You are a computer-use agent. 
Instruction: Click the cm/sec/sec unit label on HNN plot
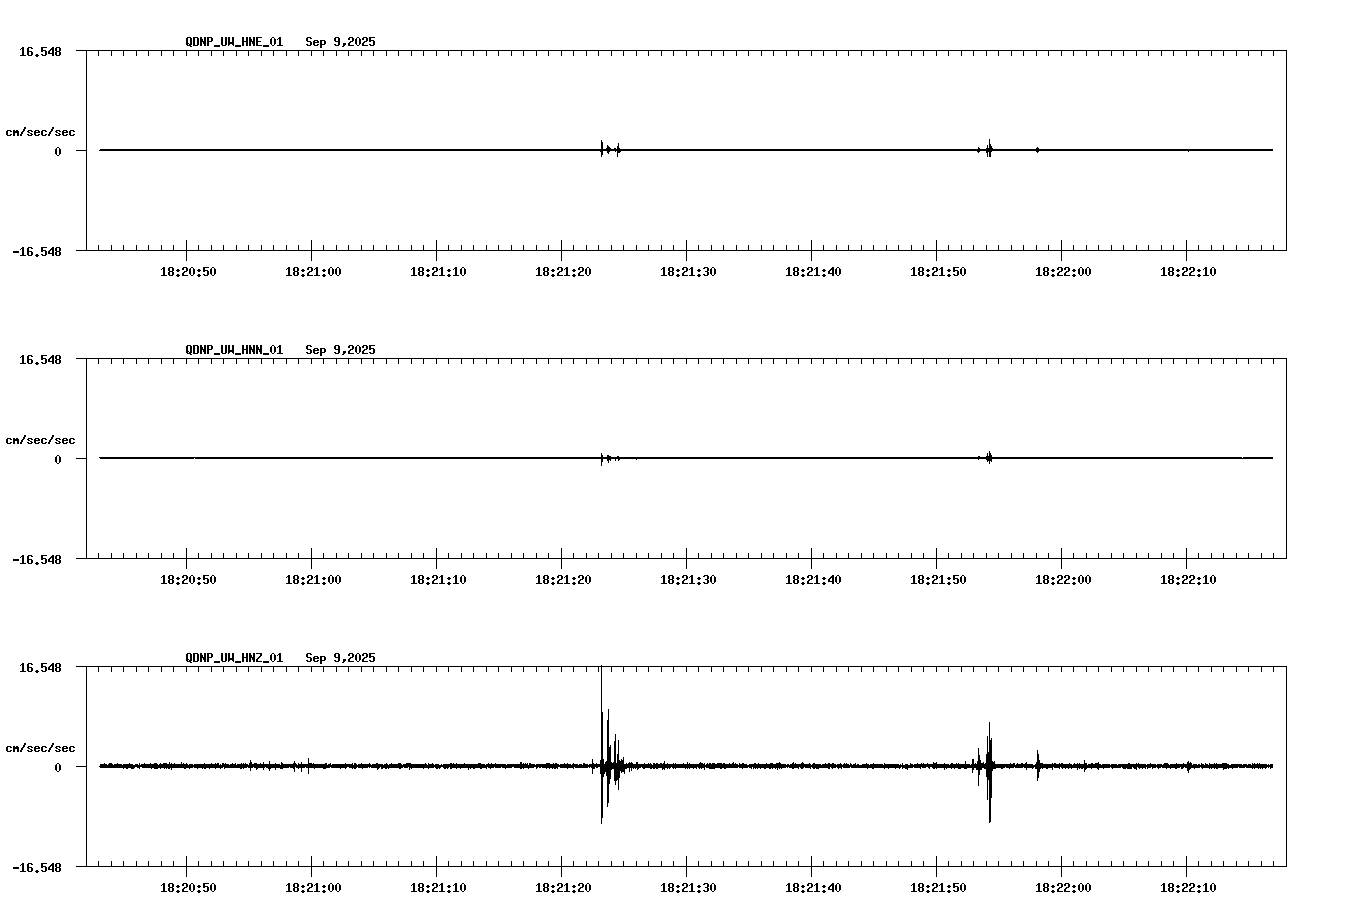40,439
